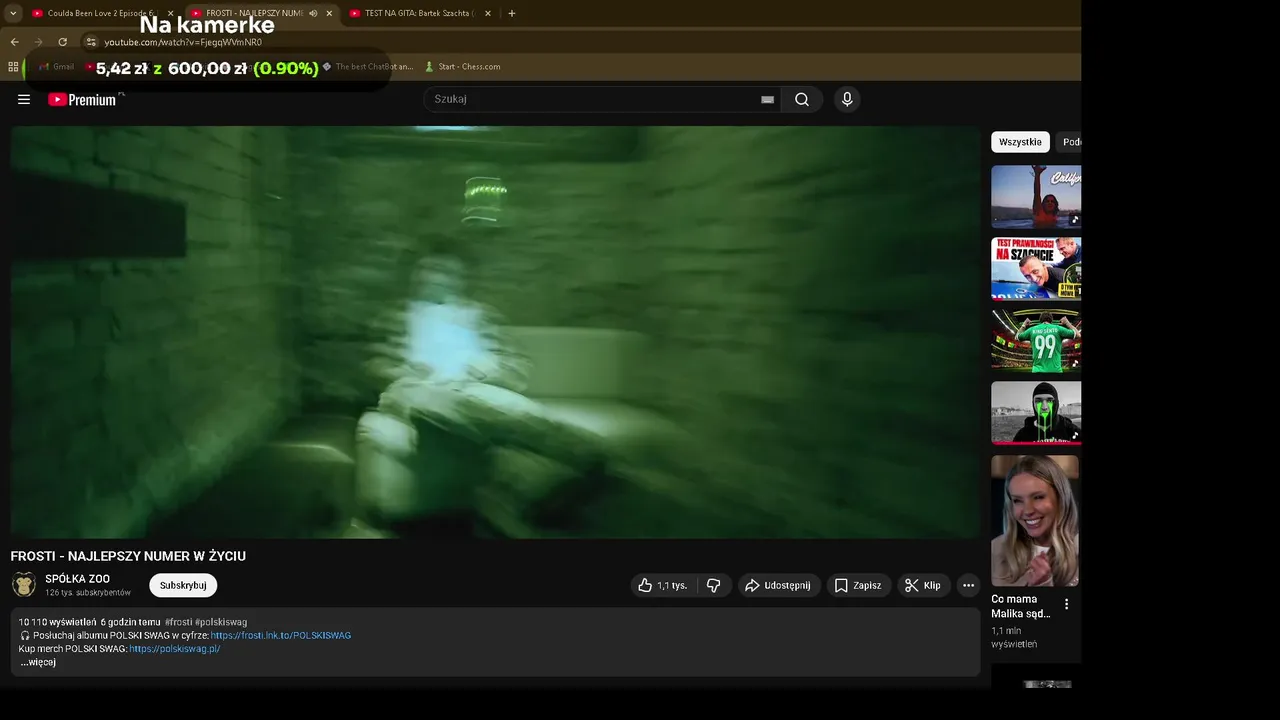Open the Gmail bookmark

coord(57,67)
